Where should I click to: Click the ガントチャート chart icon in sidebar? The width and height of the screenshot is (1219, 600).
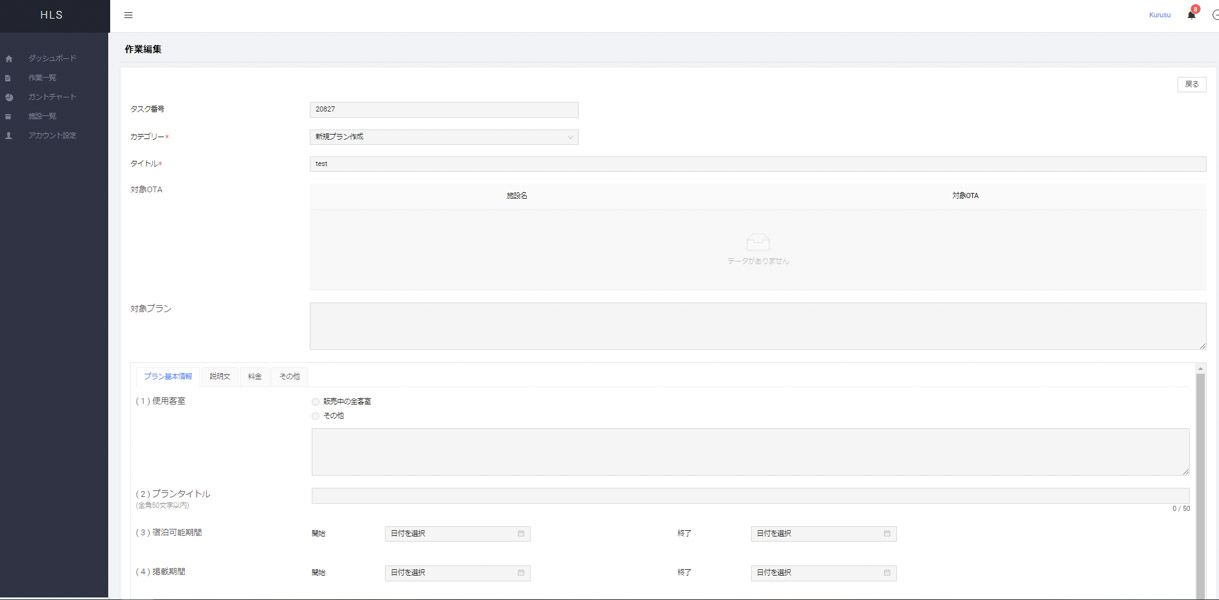coord(9,97)
